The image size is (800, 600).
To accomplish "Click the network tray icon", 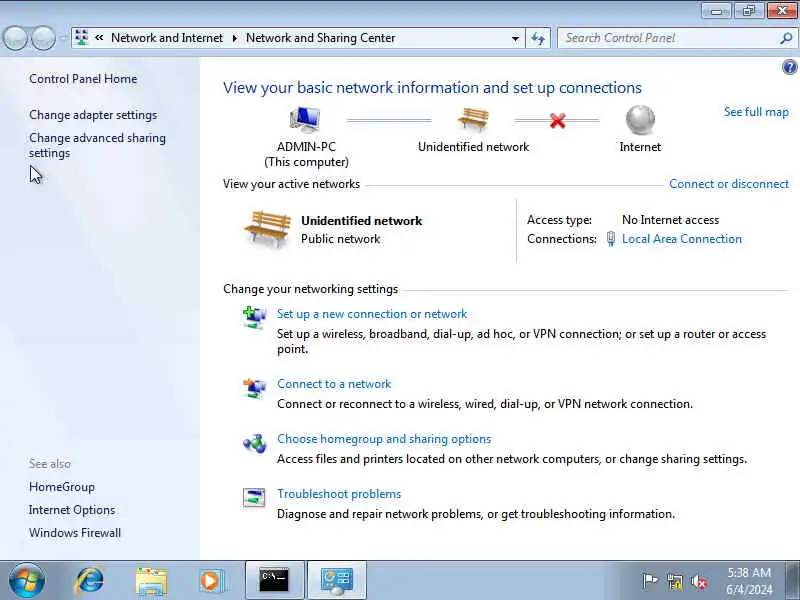I will click(675, 581).
